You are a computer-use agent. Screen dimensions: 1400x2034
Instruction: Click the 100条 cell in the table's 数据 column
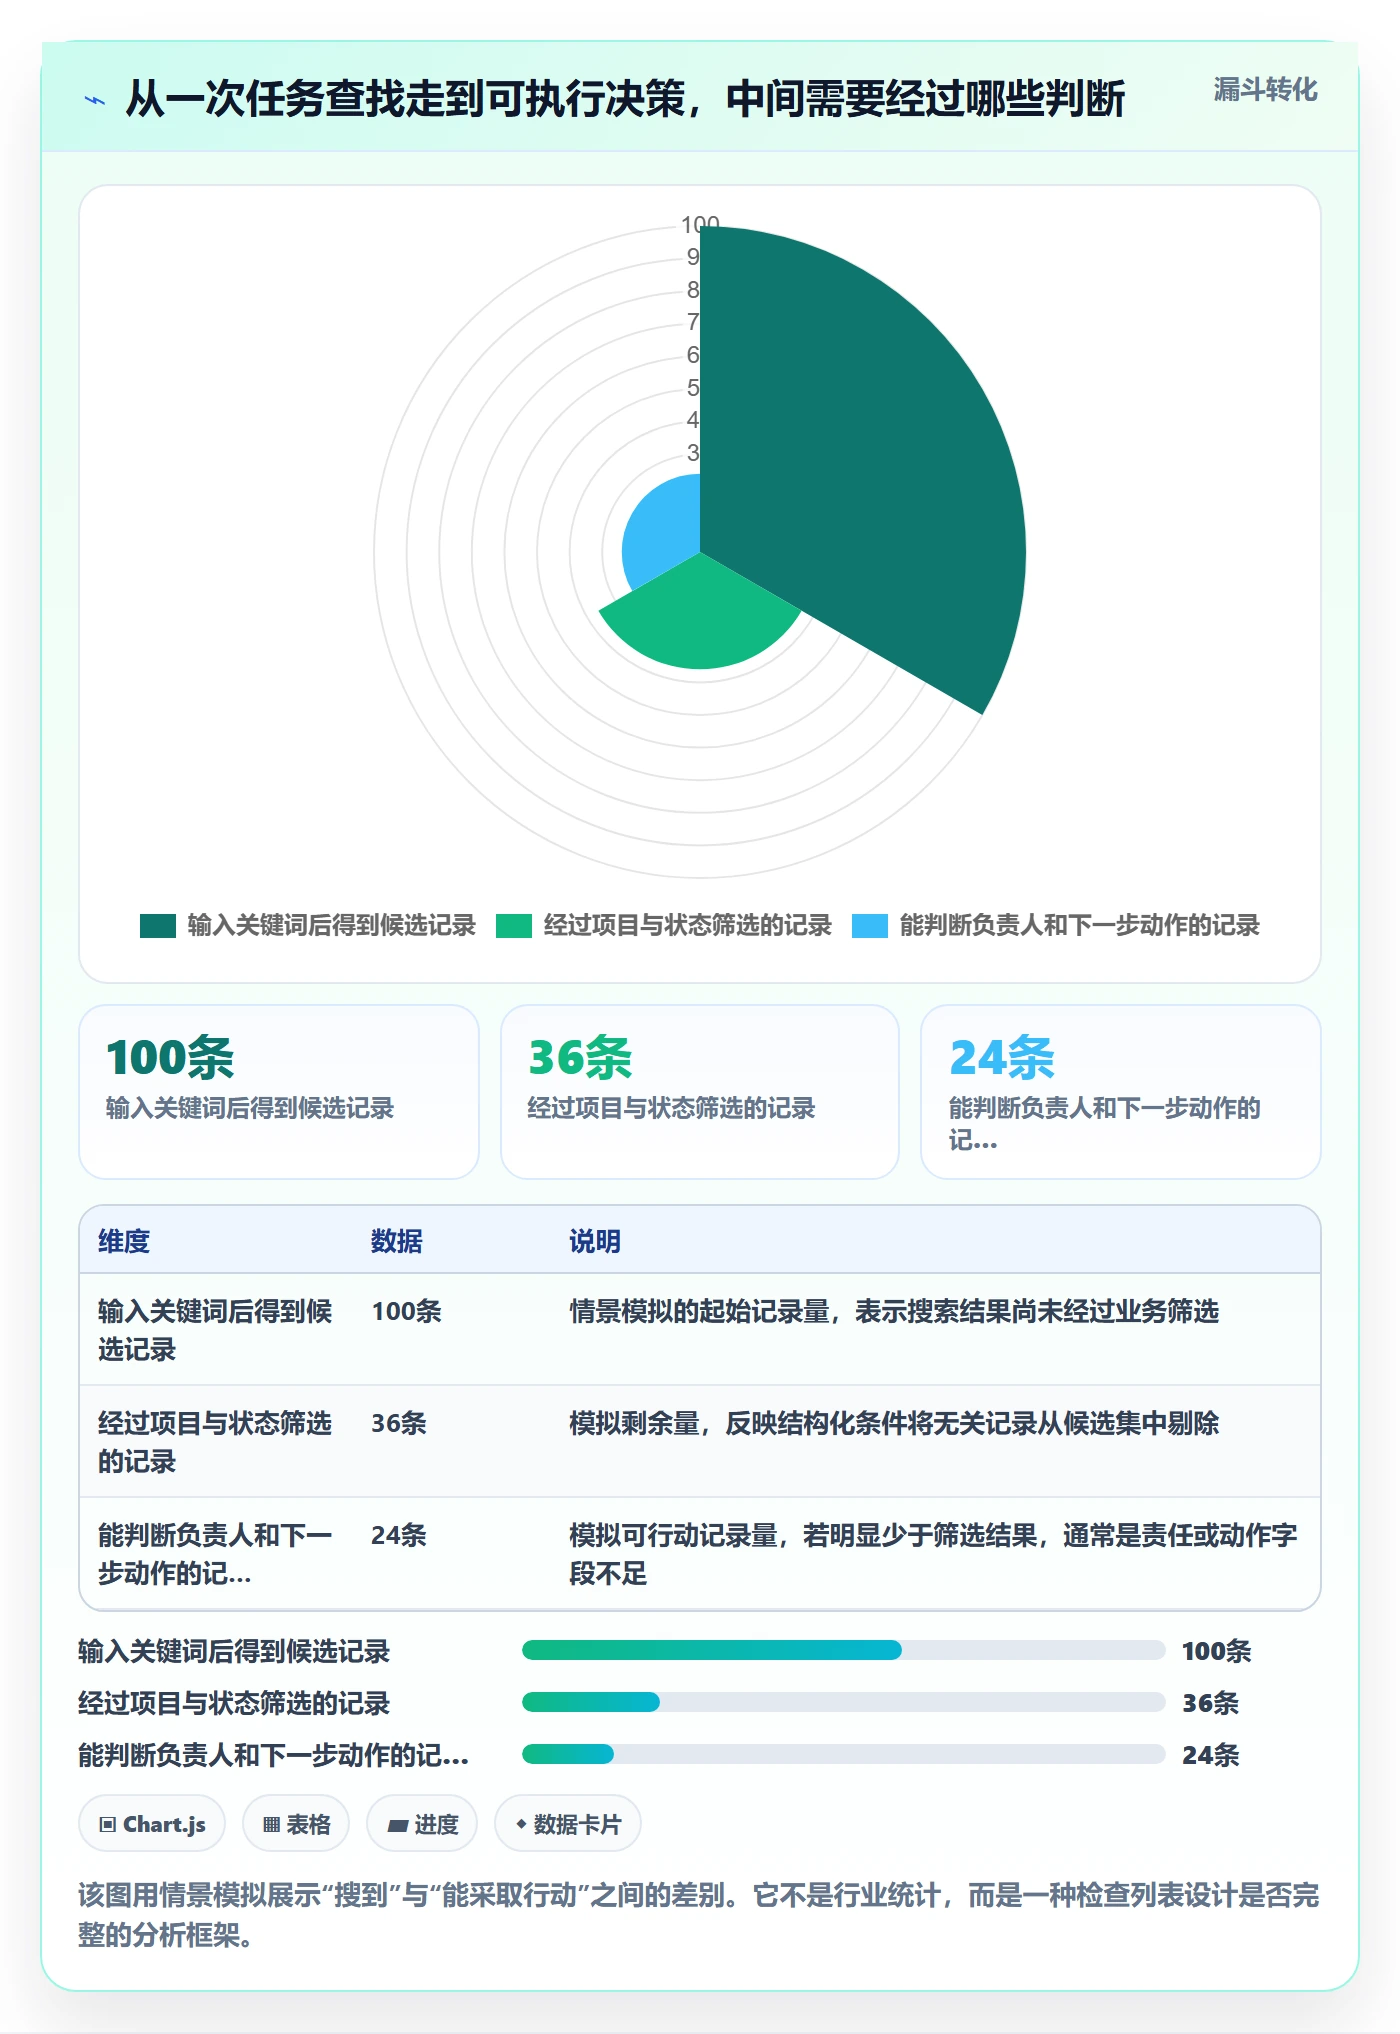(406, 1311)
